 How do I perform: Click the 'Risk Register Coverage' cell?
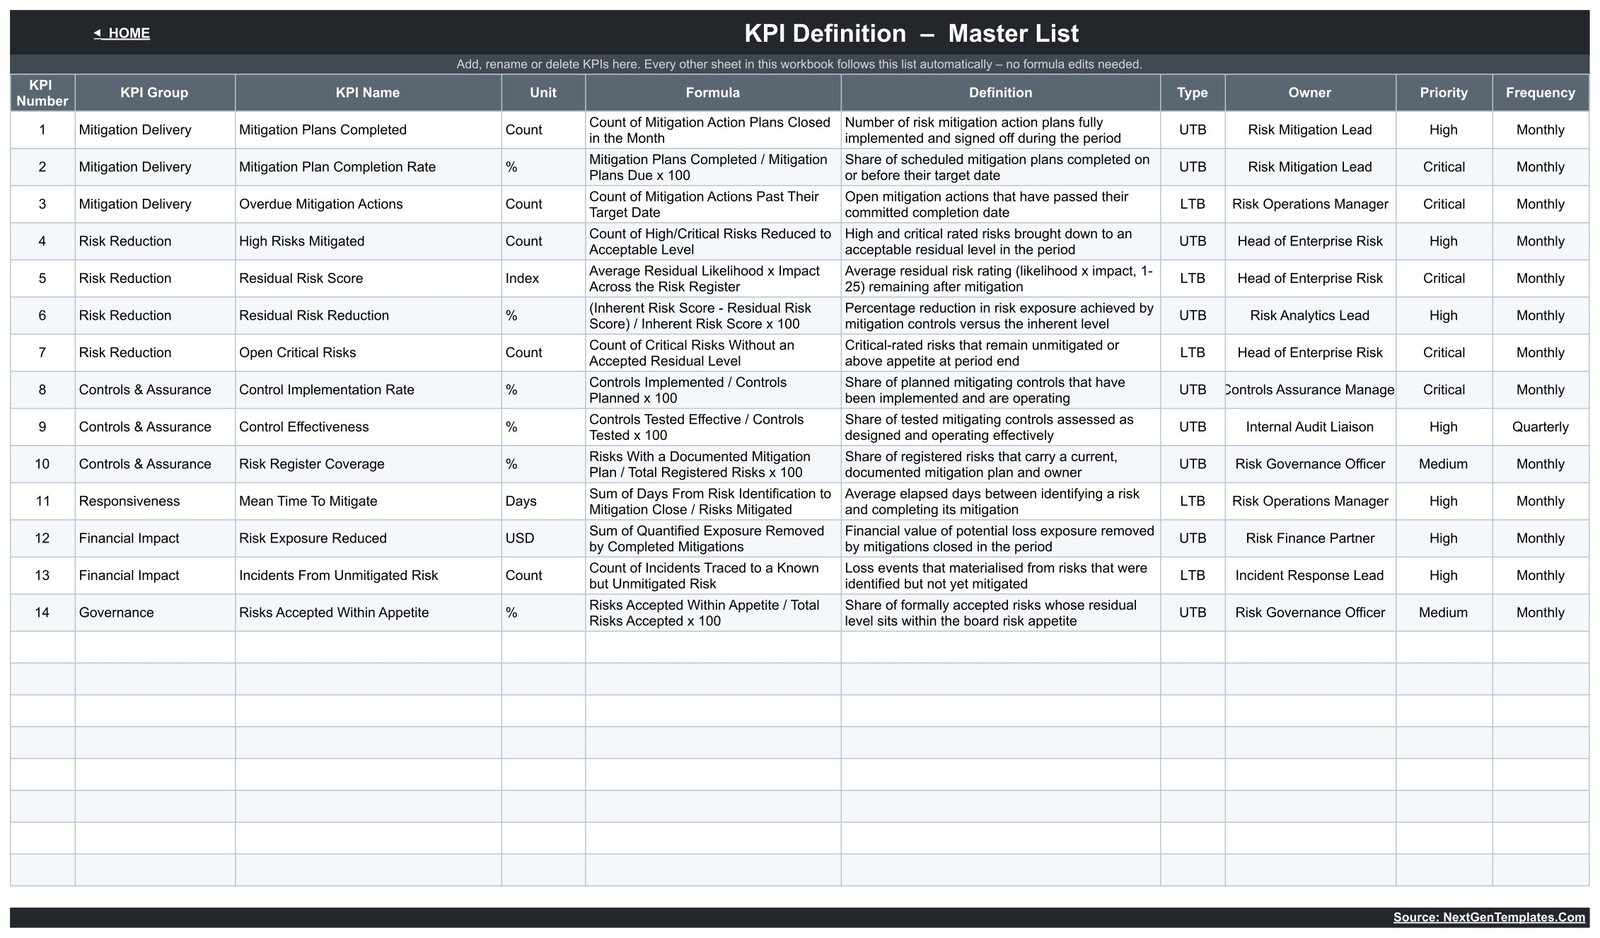coord(368,464)
